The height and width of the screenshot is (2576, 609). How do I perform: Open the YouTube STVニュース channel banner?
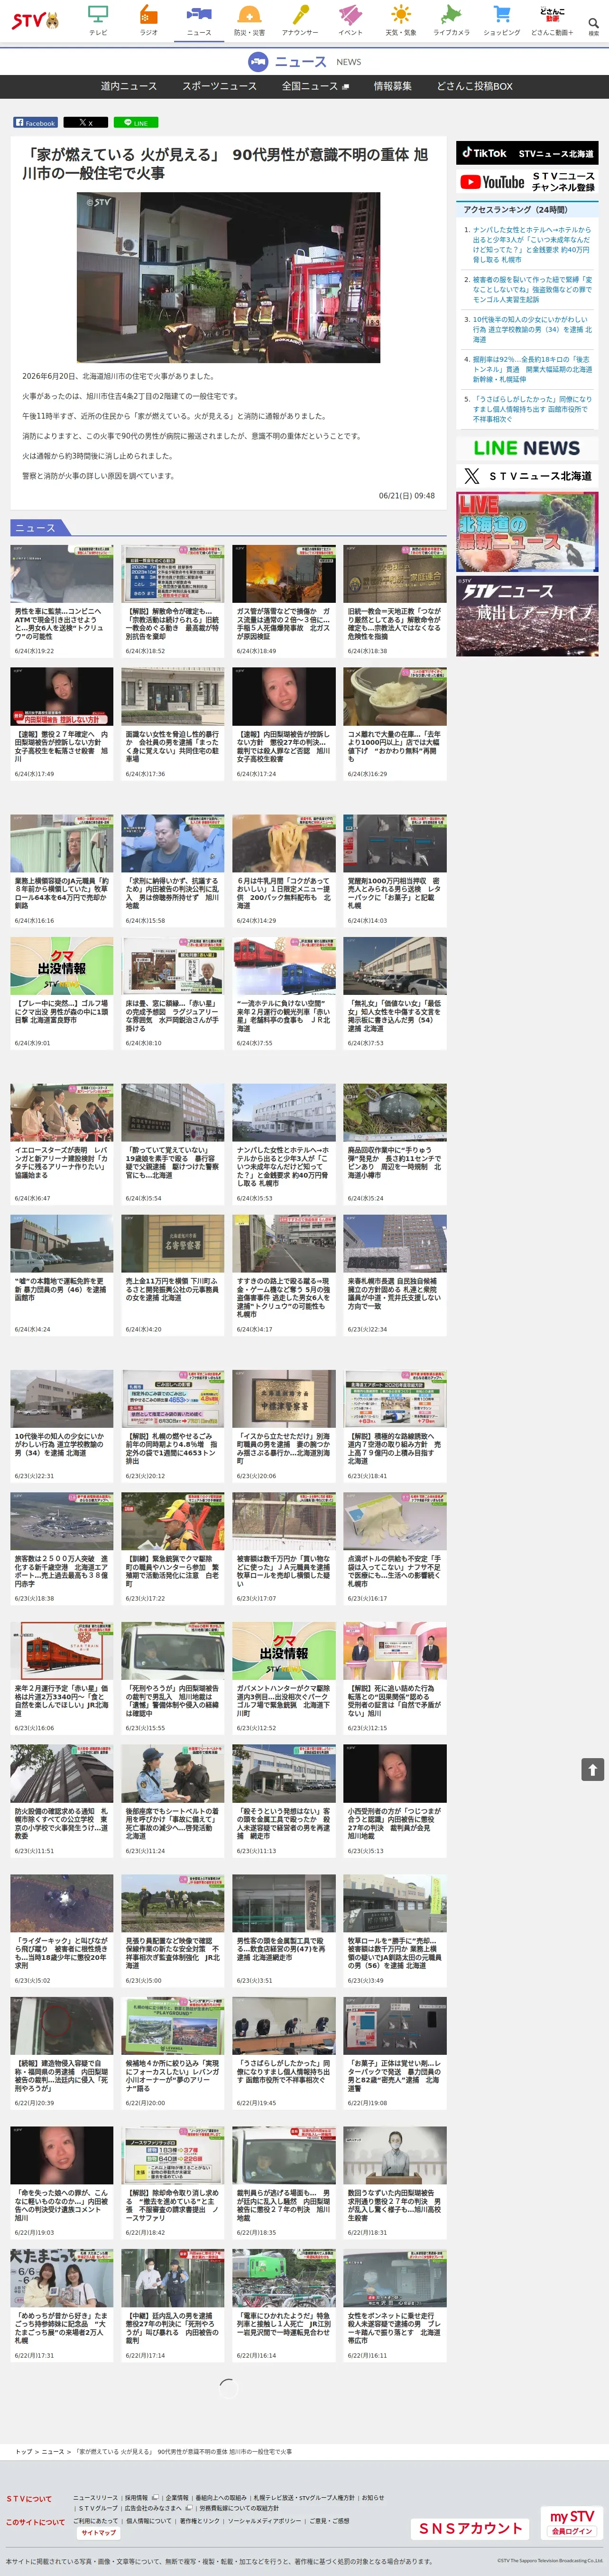coord(527,182)
